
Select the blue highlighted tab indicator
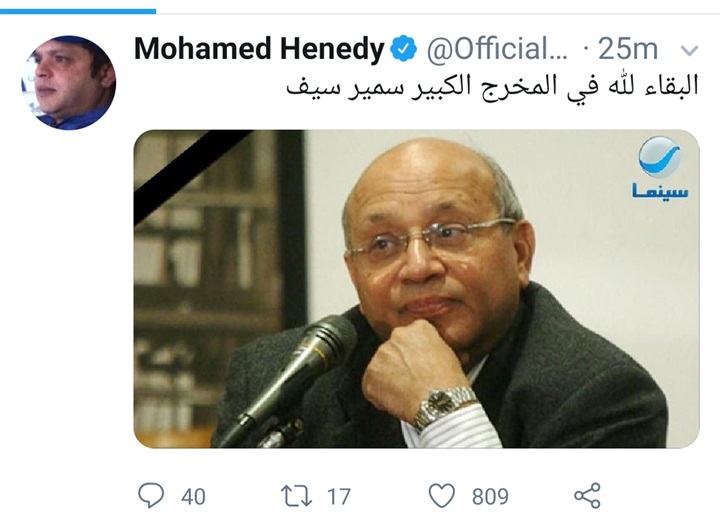coord(78,11)
